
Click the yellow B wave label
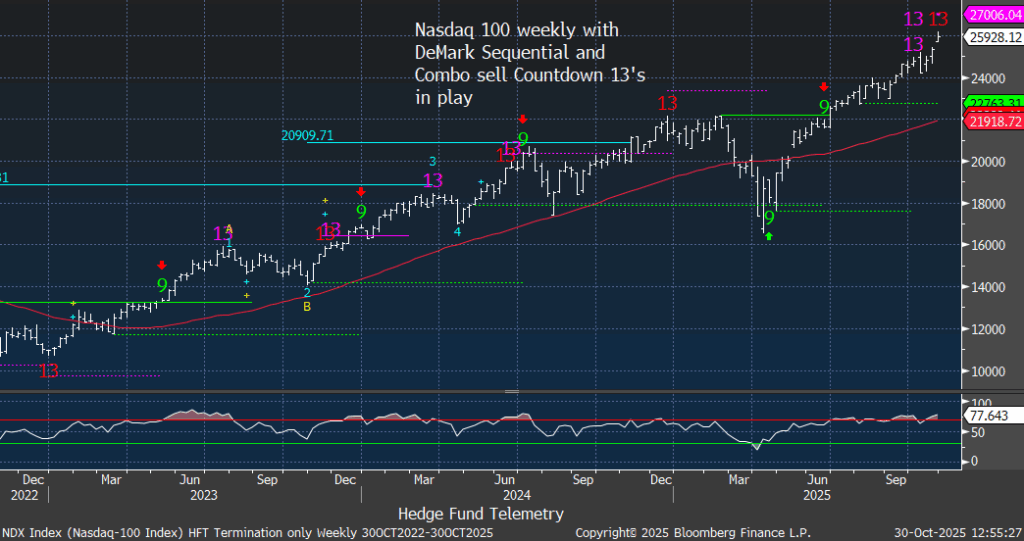coord(307,307)
